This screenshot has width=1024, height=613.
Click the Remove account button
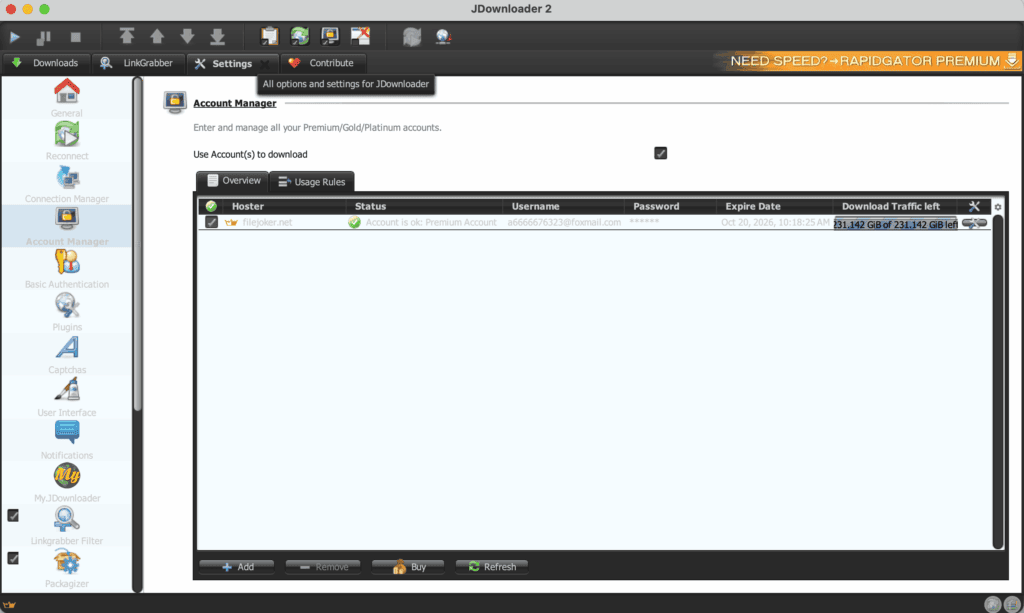click(323, 567)
